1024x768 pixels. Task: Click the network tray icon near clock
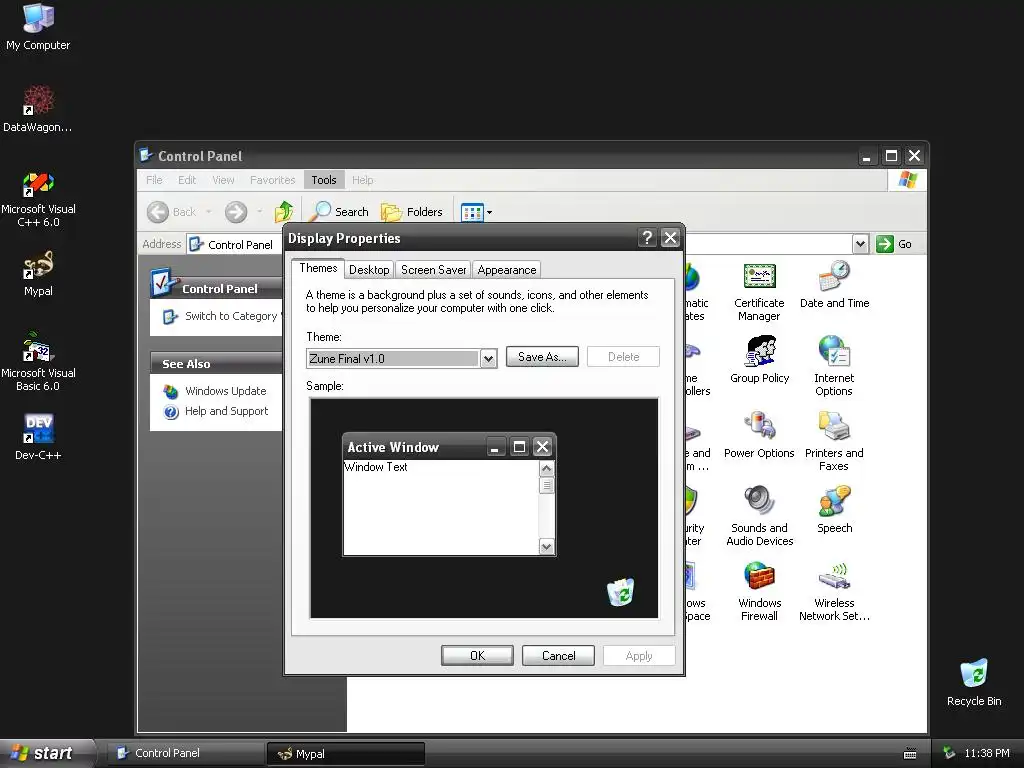point(950,753)
